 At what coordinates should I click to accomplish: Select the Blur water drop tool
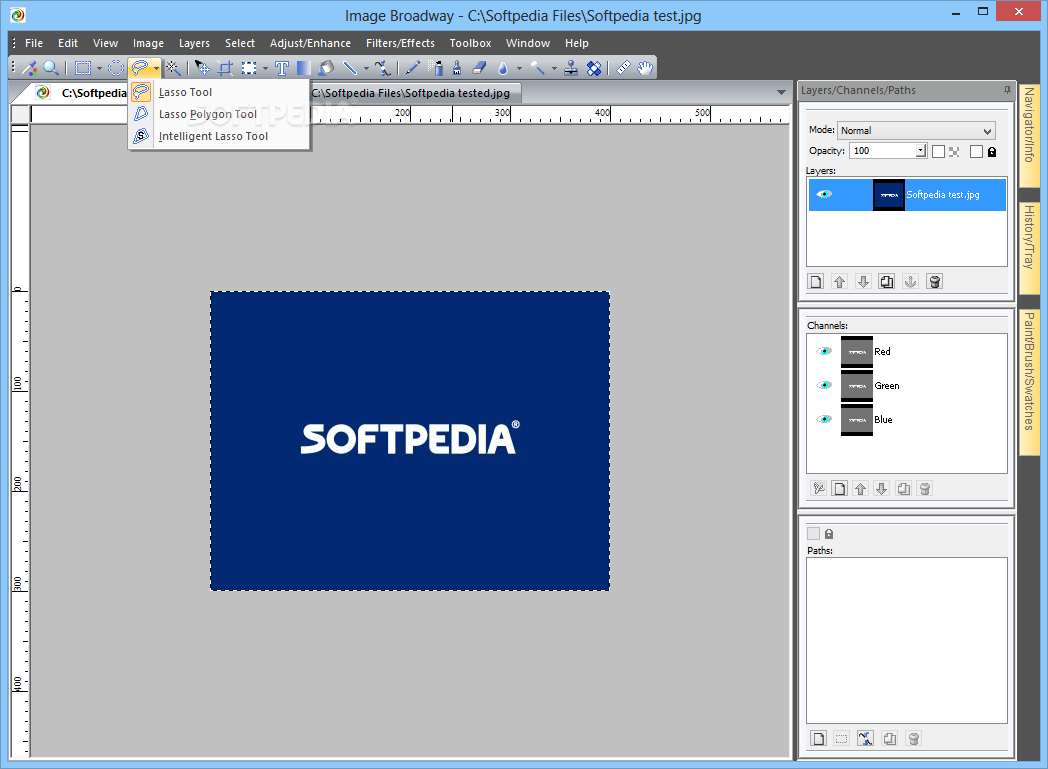pos(503,67)
